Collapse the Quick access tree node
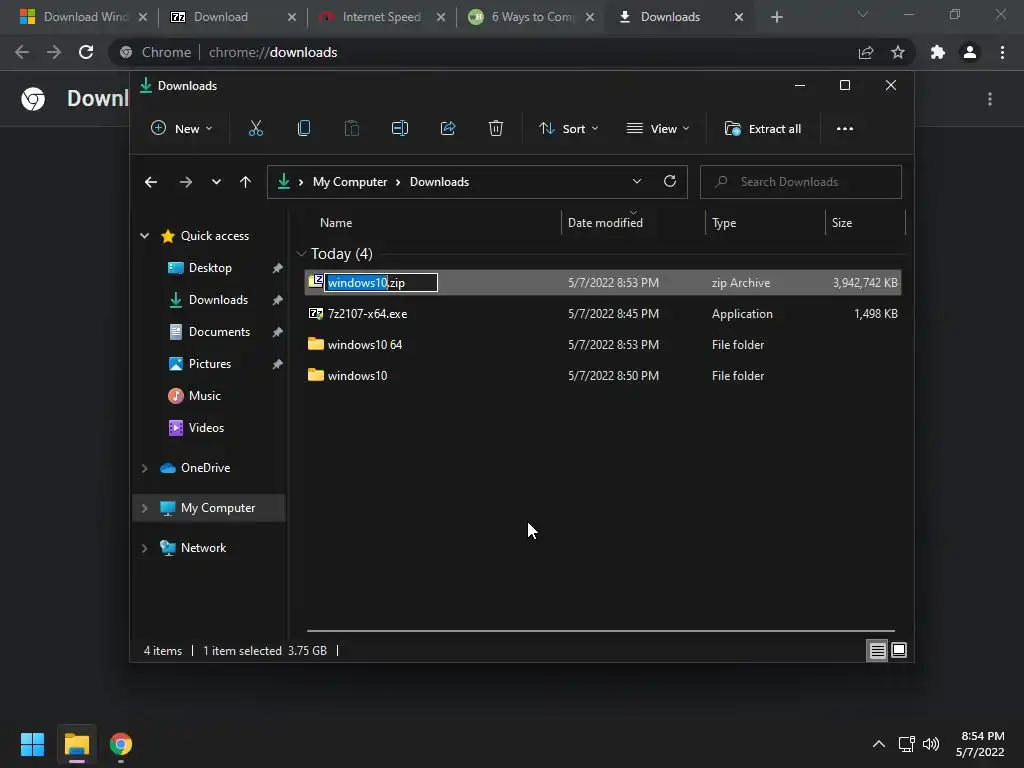 (x=144, y=236)
